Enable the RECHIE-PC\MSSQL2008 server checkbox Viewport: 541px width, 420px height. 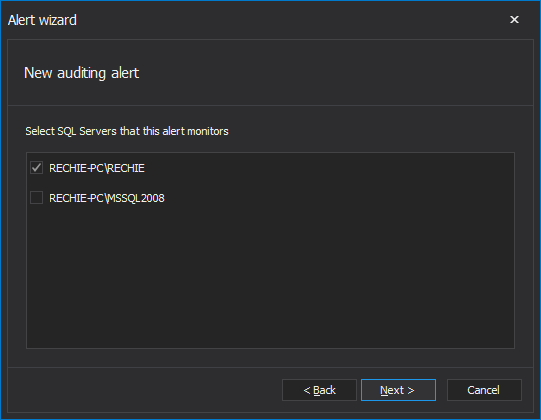[36, 198]
